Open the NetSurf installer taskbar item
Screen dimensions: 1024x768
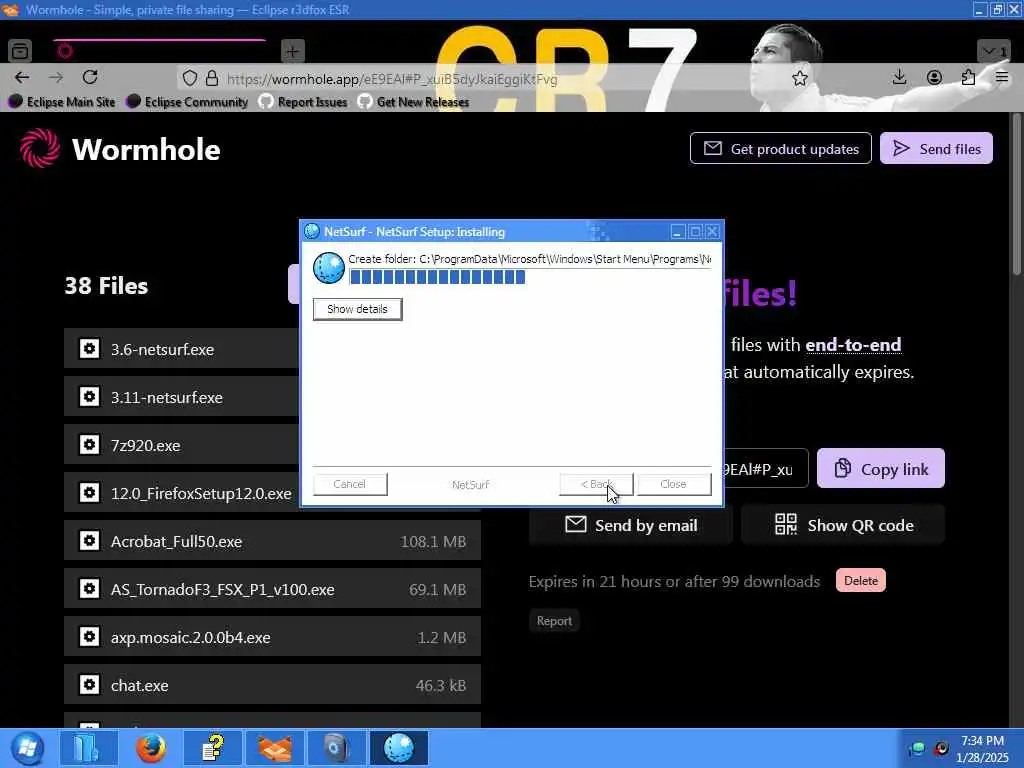399,748
